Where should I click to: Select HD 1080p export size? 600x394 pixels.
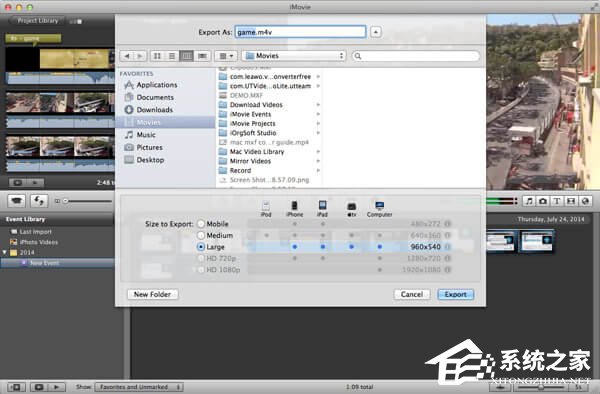click(x=201, y=270)
